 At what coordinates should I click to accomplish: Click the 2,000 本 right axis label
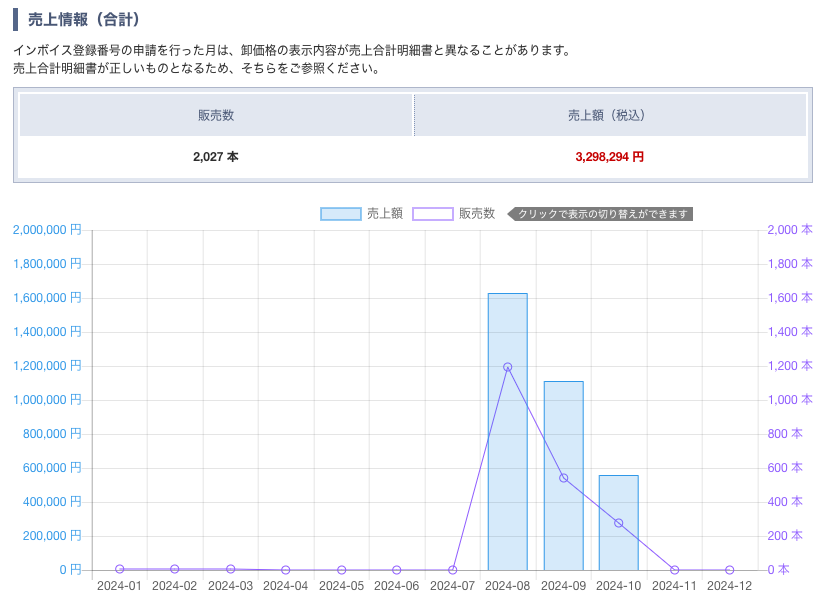point(790,230)
